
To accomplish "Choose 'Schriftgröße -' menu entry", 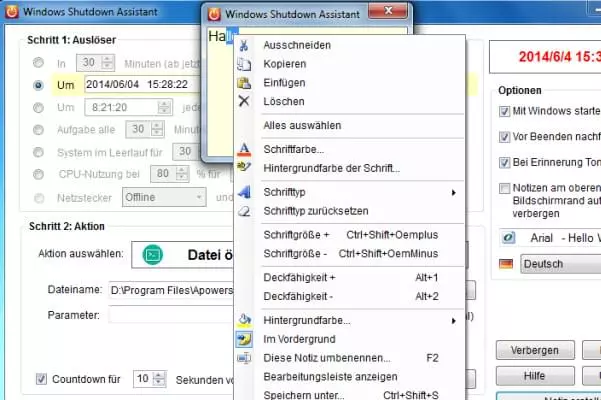I will click(350, 254).
